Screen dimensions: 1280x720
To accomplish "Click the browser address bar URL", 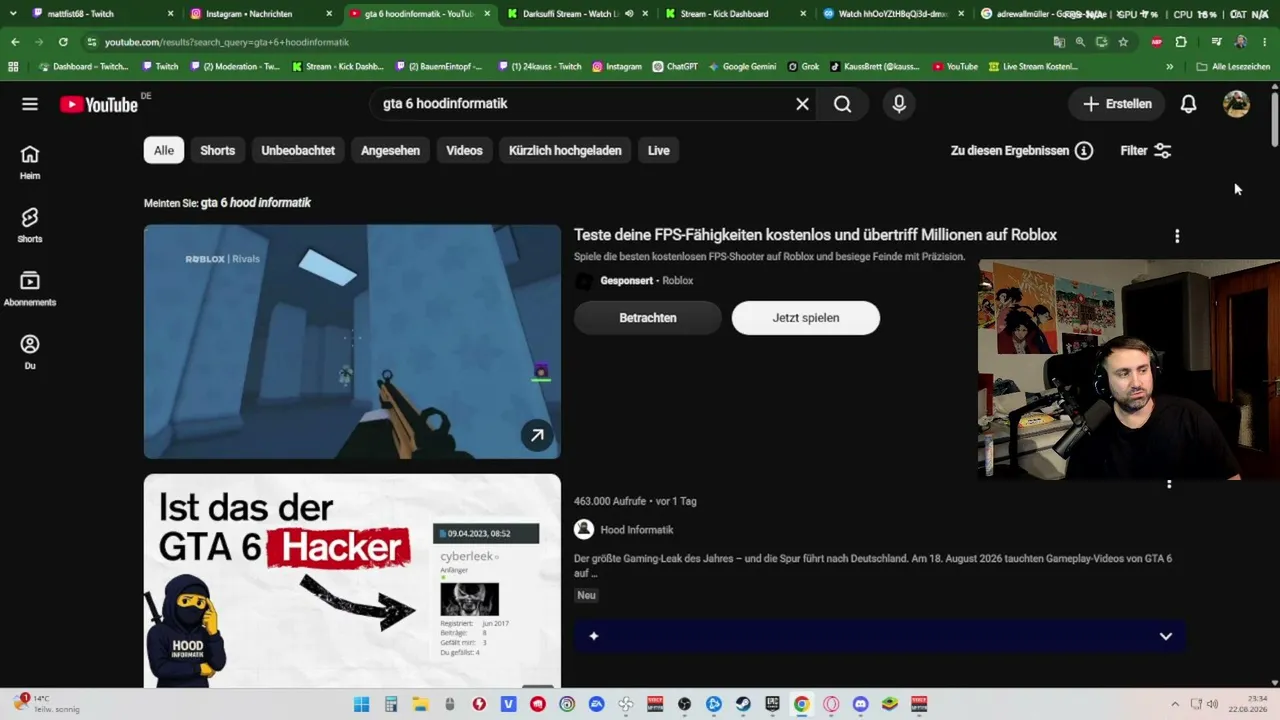I will pos(227,43).
